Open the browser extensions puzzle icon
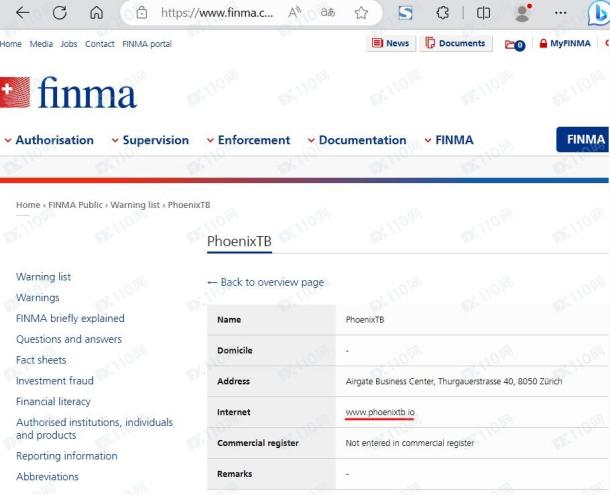Screen dimensions: 610x495 tap(443, 14)
